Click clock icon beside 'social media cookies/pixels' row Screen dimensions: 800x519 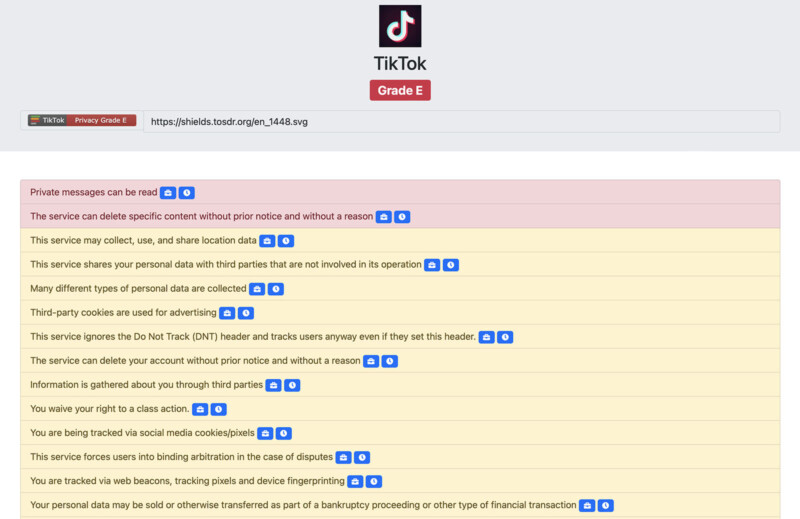pyautogui.click(x=284, y=433)
